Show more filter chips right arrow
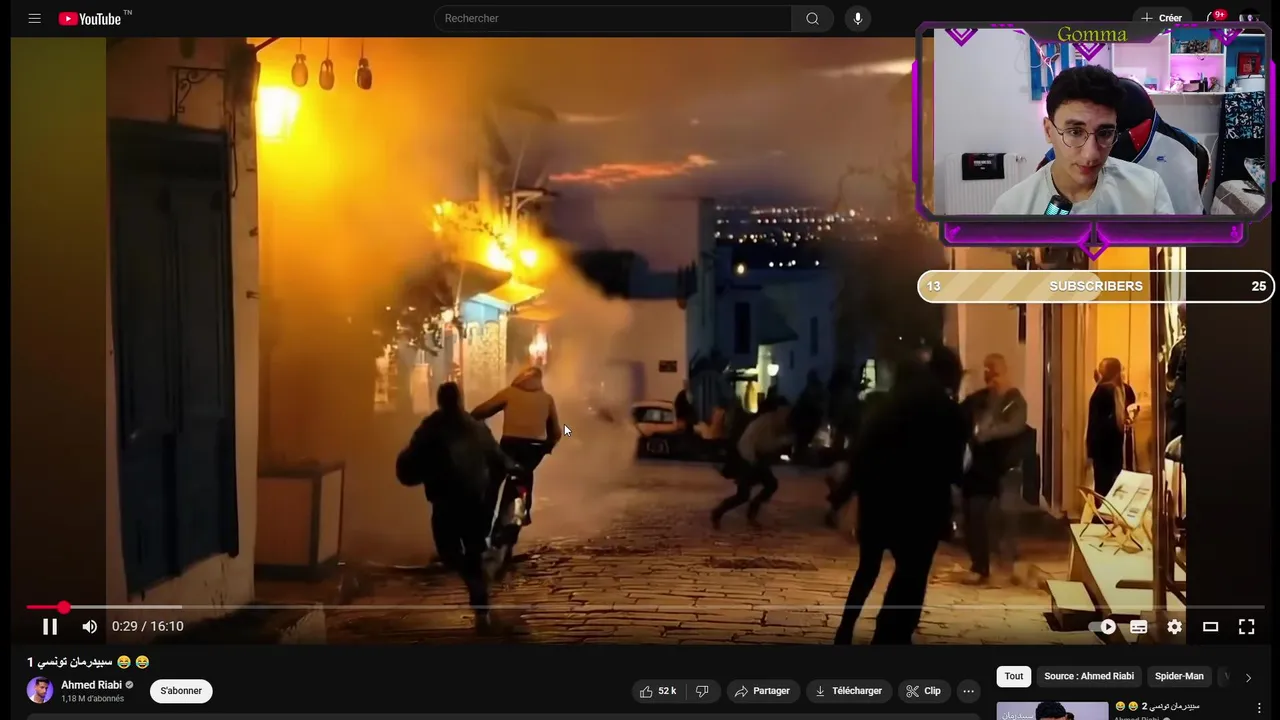The height and width of the screenshot is (720, 1280). (x=1248, y=677)
